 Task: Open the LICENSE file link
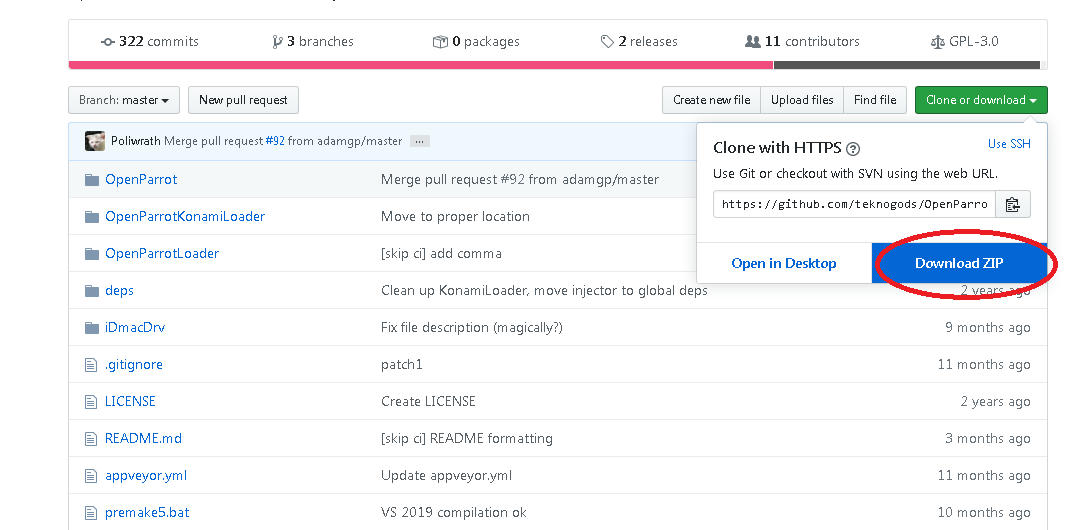(130, 401)
